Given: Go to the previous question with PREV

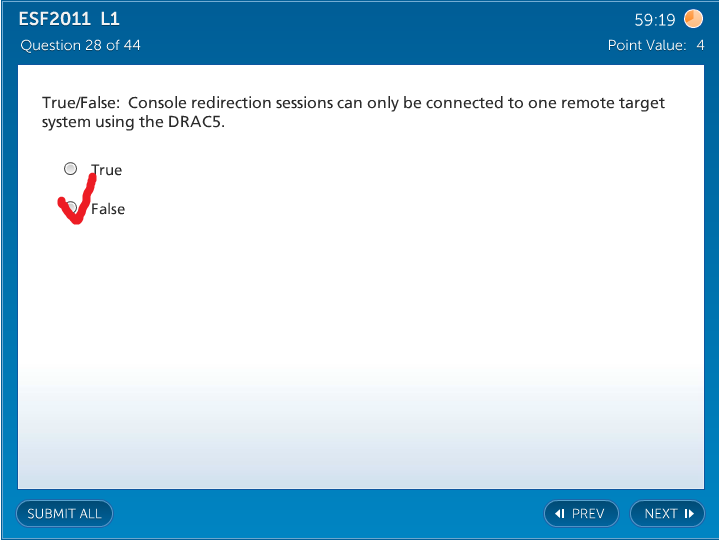Looking at the screenshot, I should pos(581,514).
